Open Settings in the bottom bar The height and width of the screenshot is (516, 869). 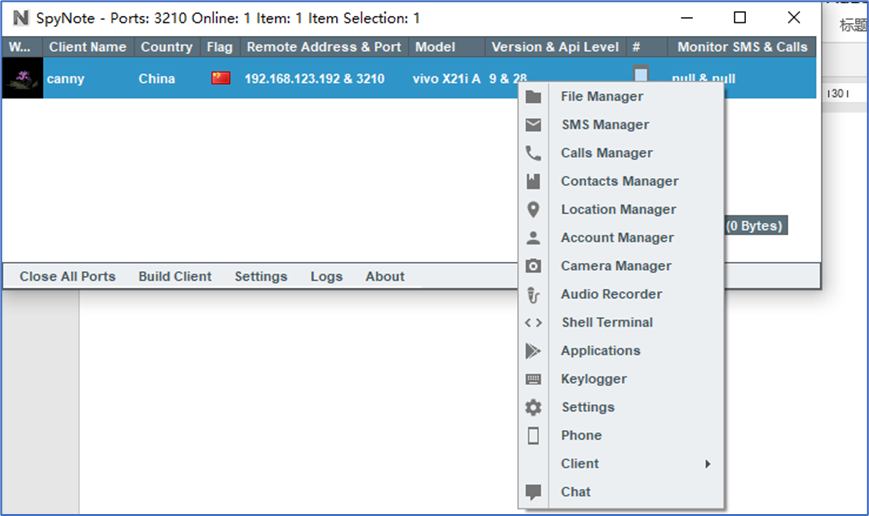coord(260,277)
